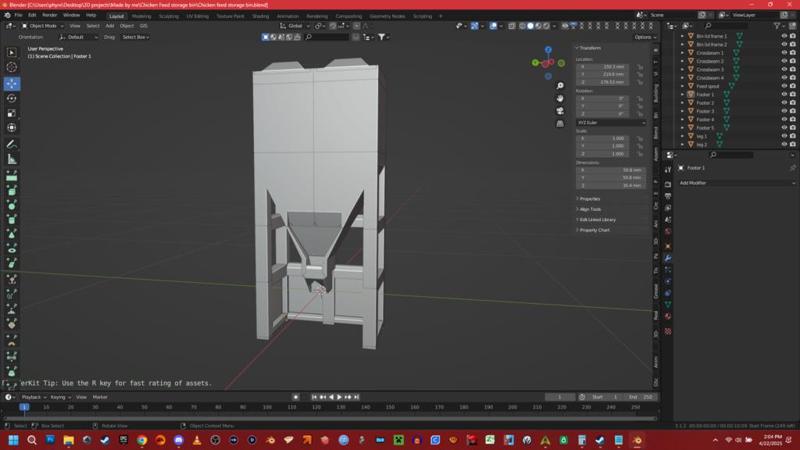Screen dimensions: 800x450
Task: Lock the X location padlock icon
Action: tap(640, 67)
